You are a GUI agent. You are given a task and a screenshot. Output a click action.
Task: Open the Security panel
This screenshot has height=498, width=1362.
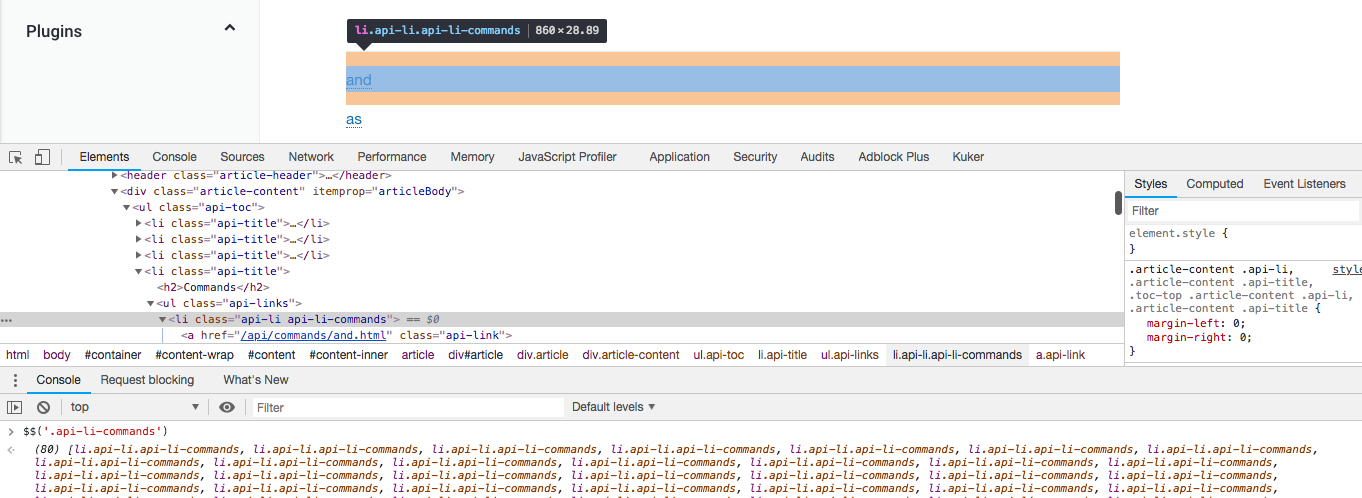(x=755, y=157)
